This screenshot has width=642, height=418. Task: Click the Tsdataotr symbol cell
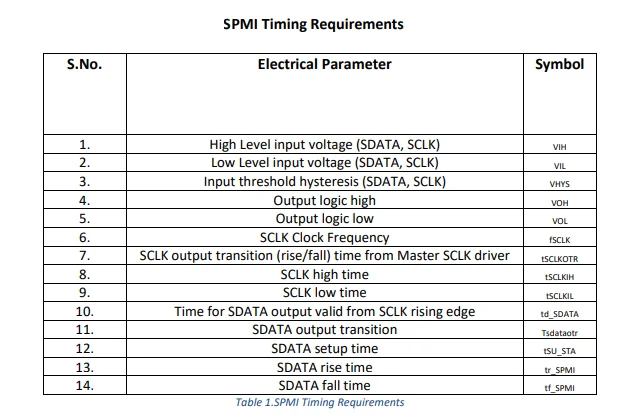point(560,331)
